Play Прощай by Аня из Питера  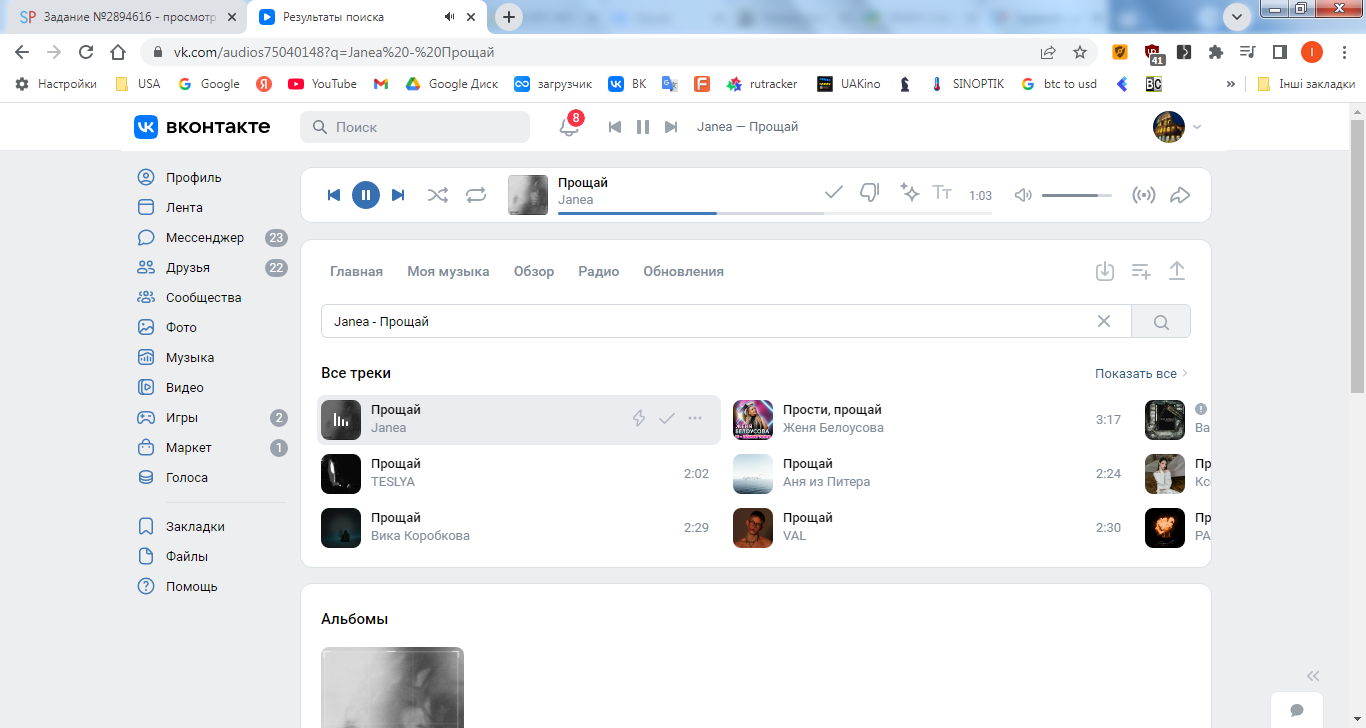(x=753, y=473)
